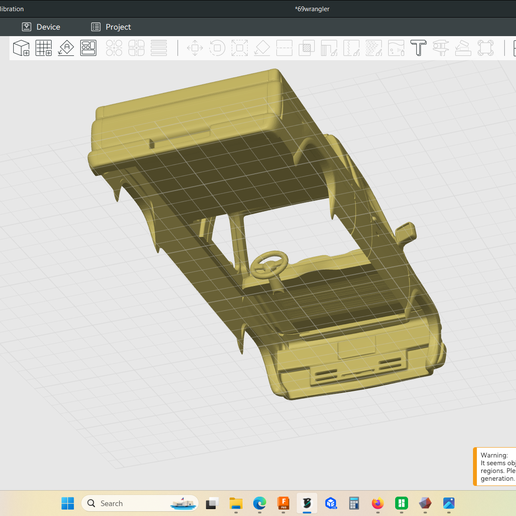Switch to the Device tab
This screenshot has height=516, width=516.
(41, 27)
